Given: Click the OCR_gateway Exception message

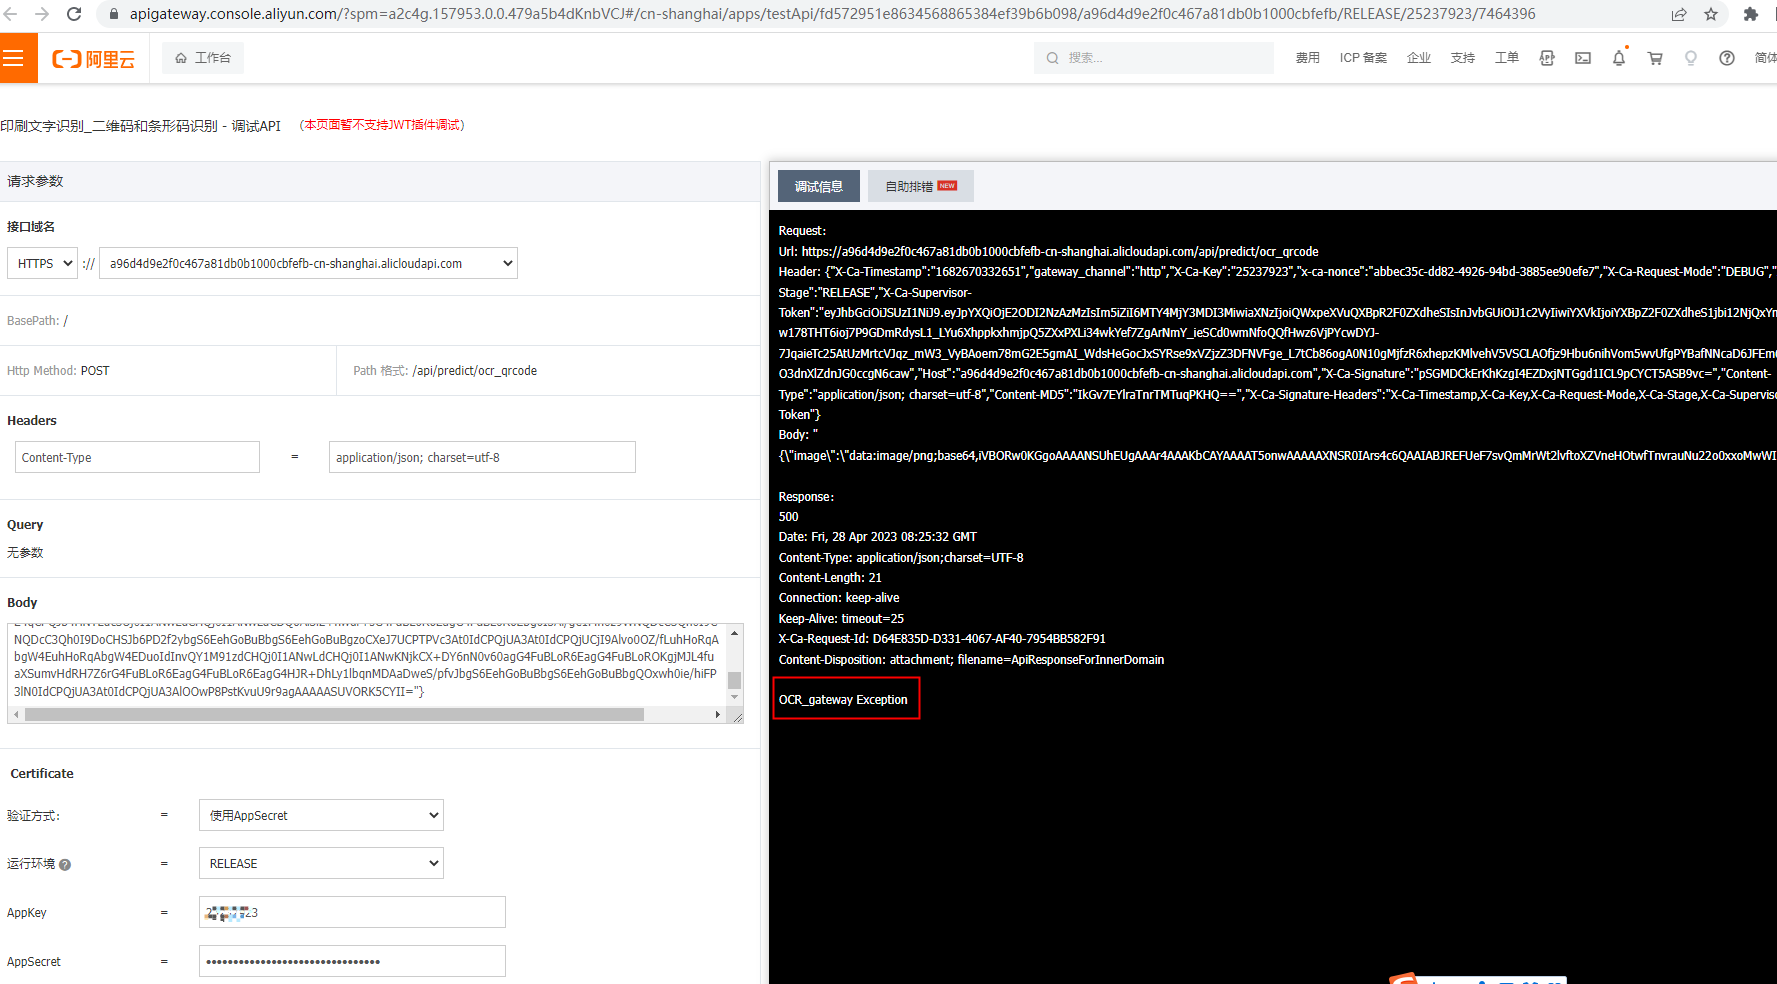Looking at the screenshot, I should click(x=843, y=699).
